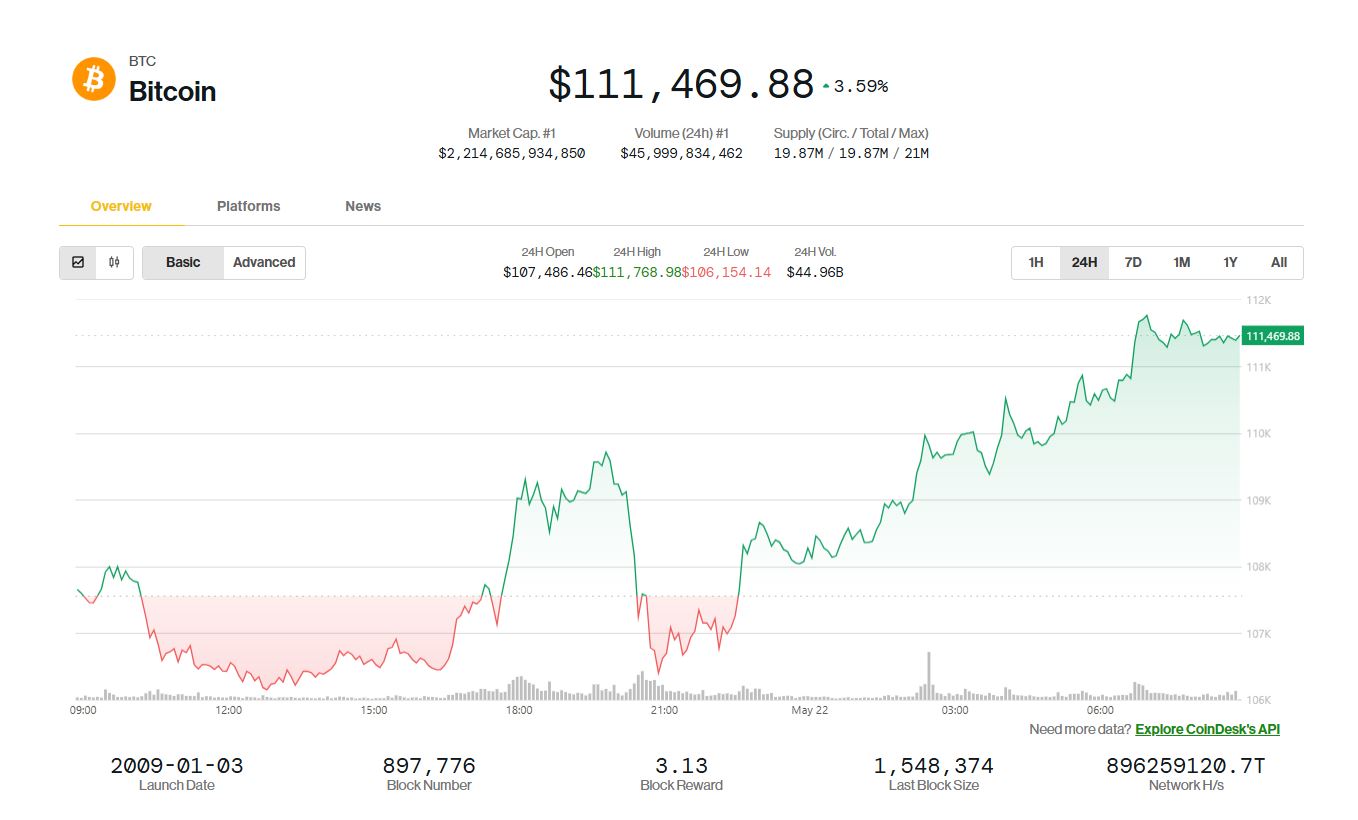Open the Explore CoinDesk's API link
Viewport: 1358px width, 820px height.
[x=1207, y=729]
